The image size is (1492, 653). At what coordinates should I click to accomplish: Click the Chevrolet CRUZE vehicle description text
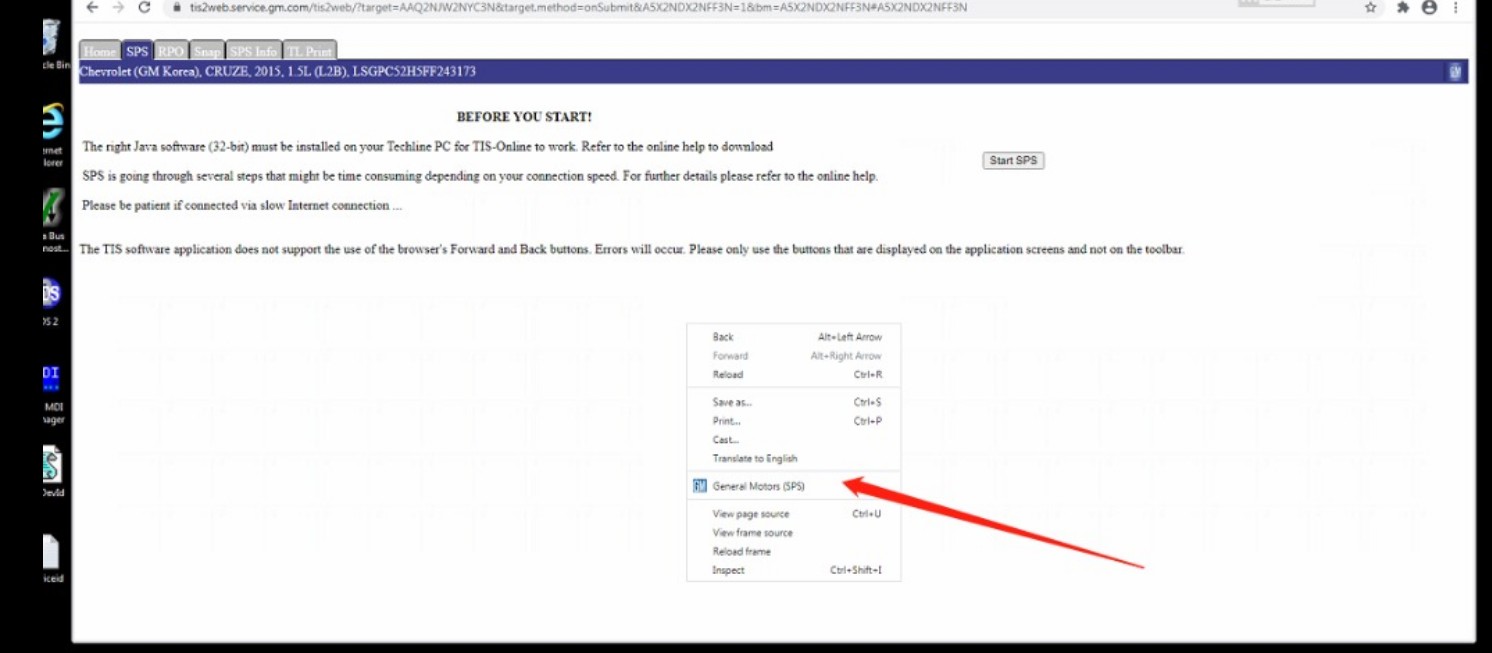[x=278, y=72]
